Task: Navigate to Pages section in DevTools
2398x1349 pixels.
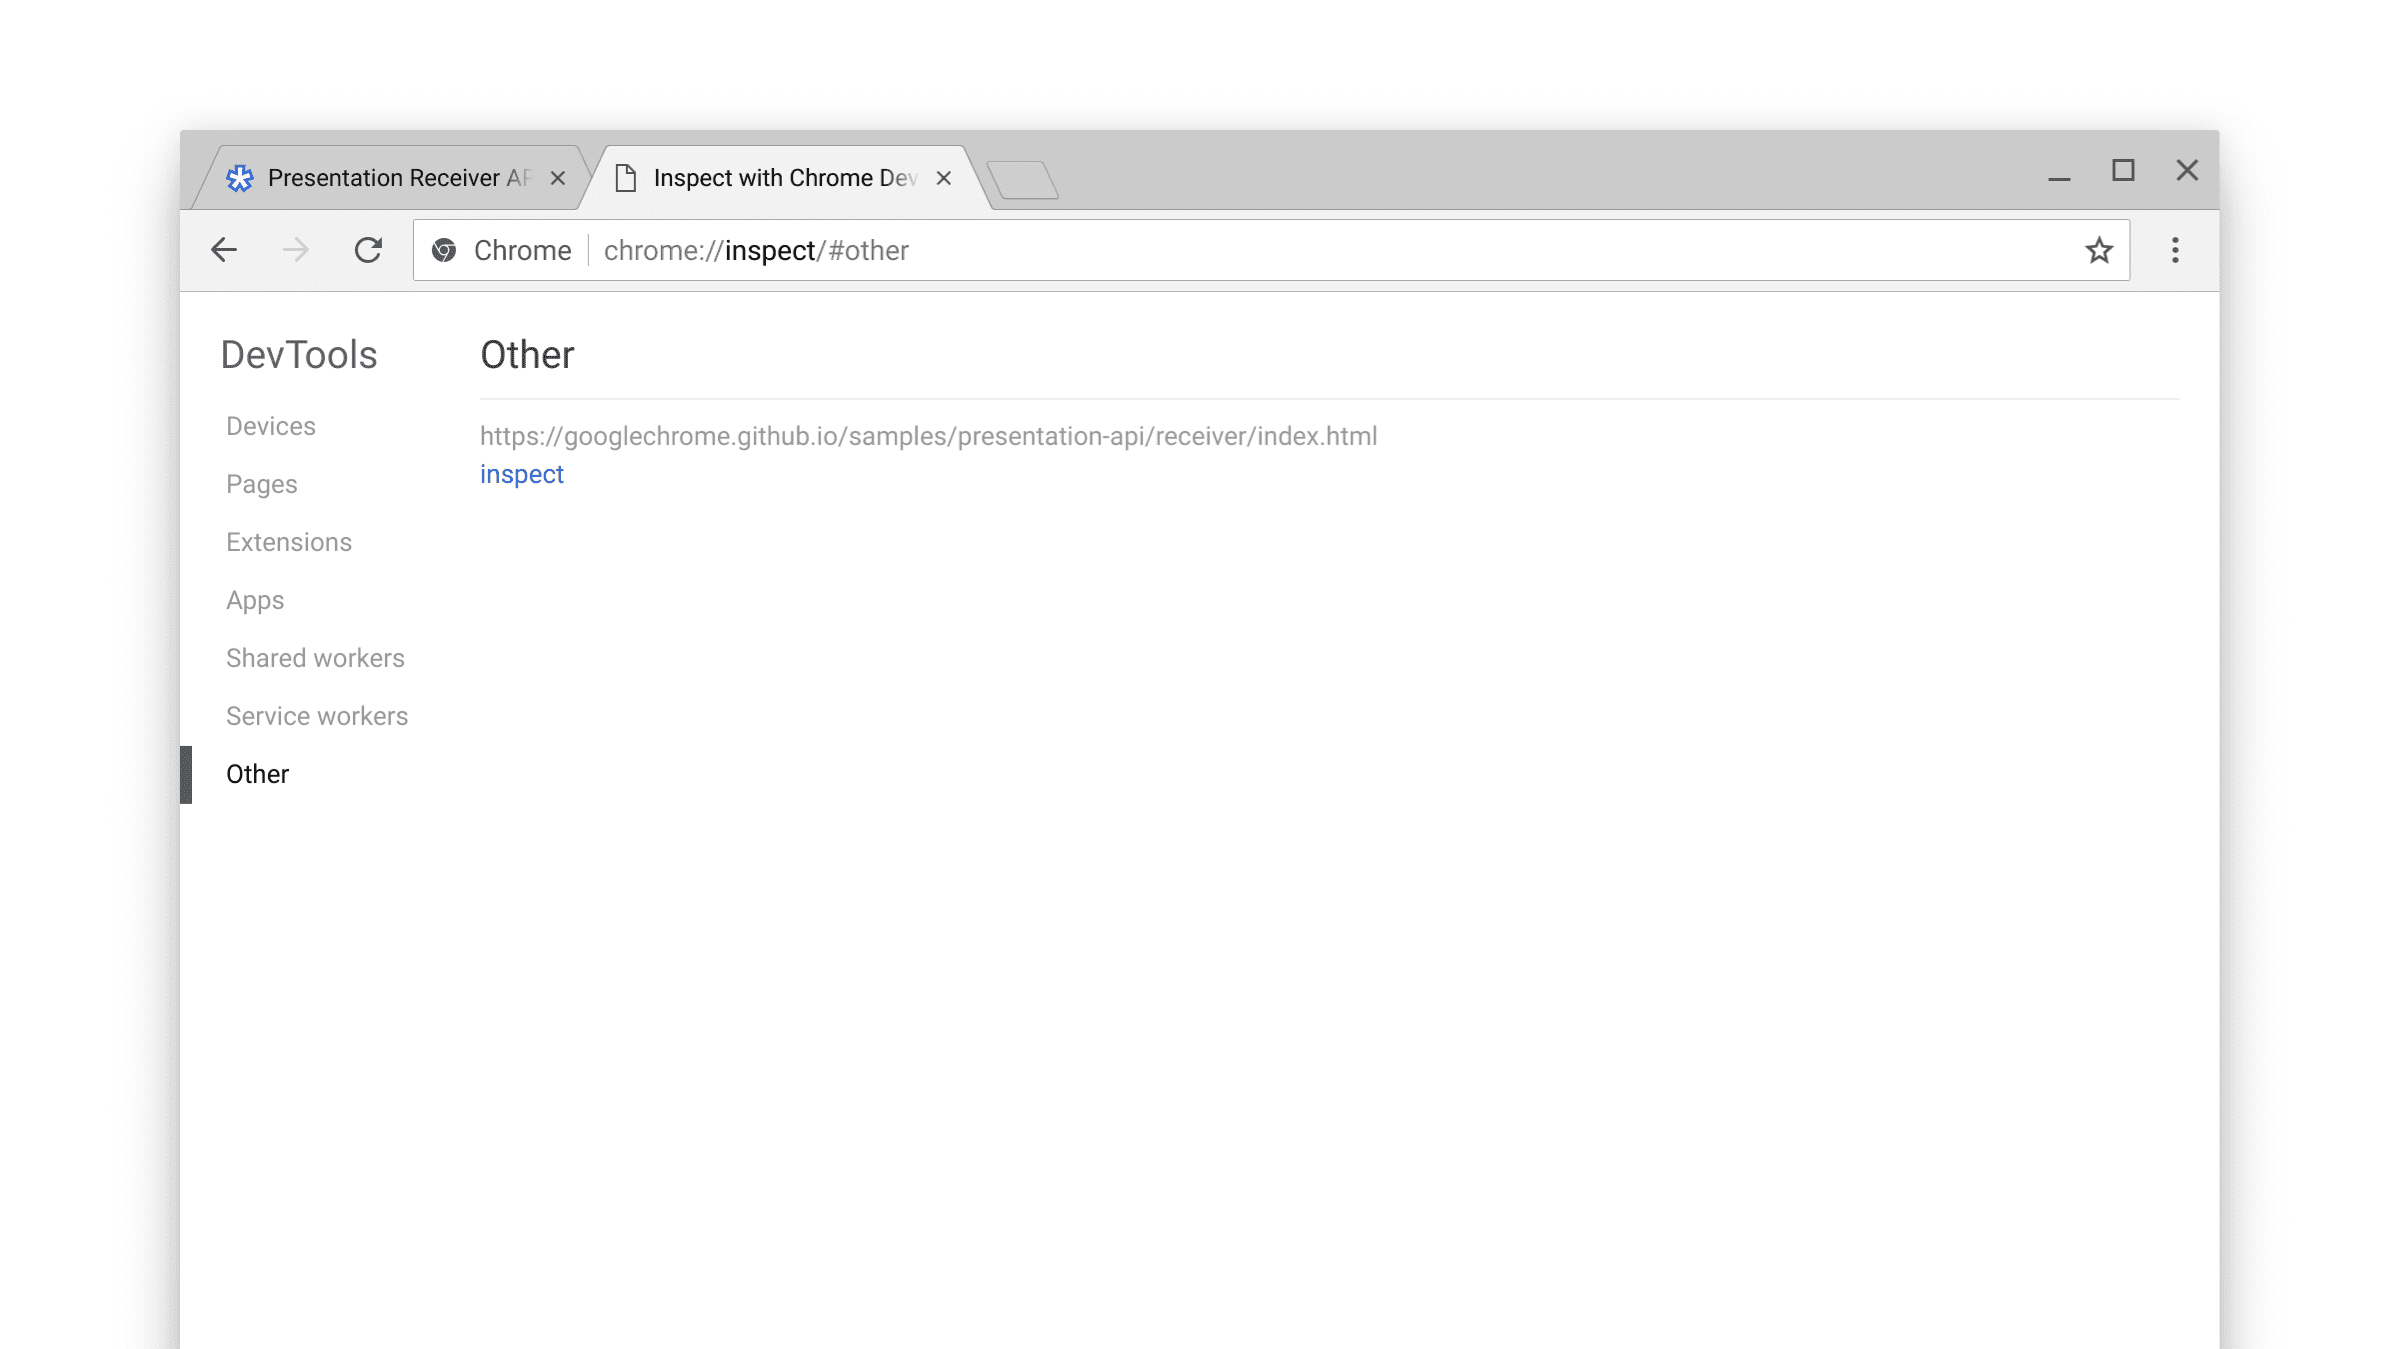Action: pyautogui.click(x=260, y=483)
